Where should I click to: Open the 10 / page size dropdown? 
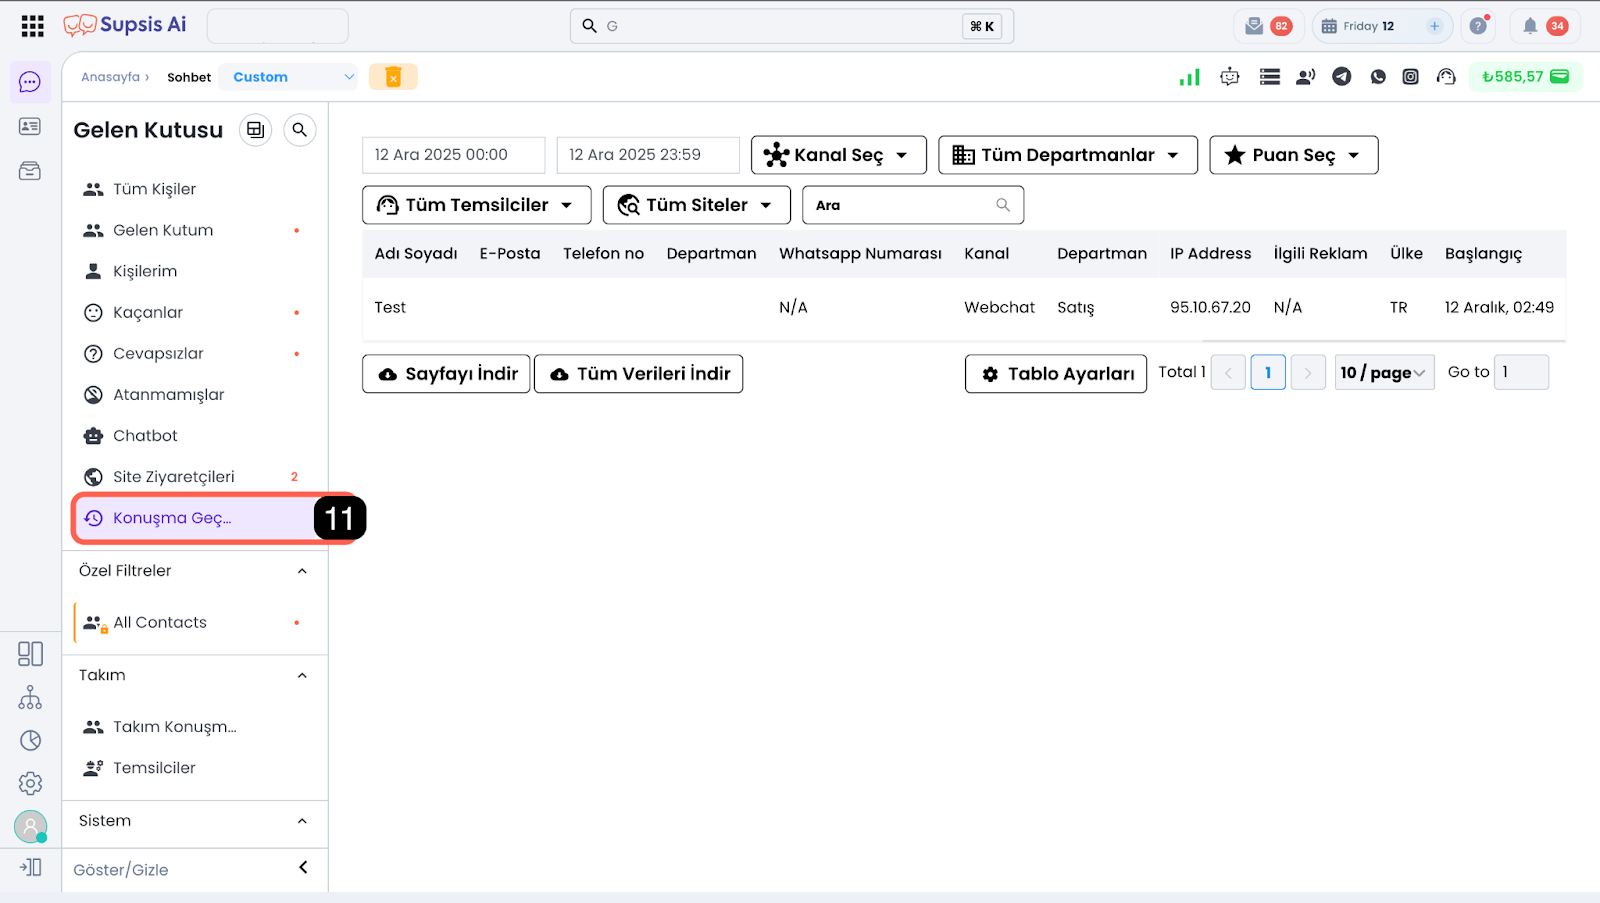1384,373
